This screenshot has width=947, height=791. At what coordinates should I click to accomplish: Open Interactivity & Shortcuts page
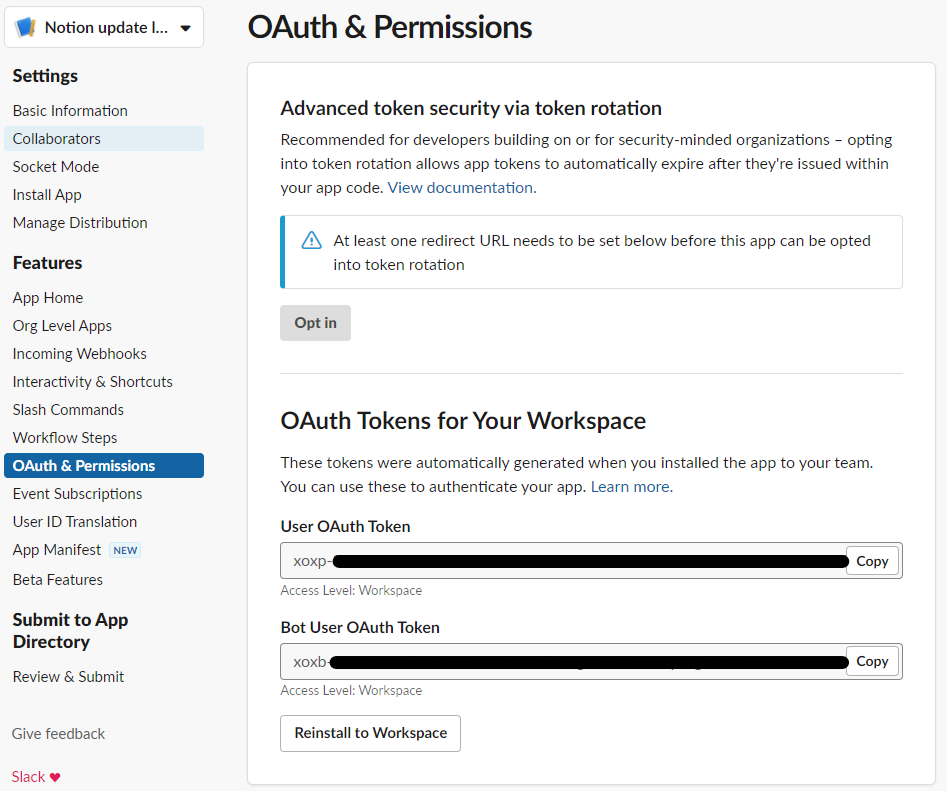[92, 382]
